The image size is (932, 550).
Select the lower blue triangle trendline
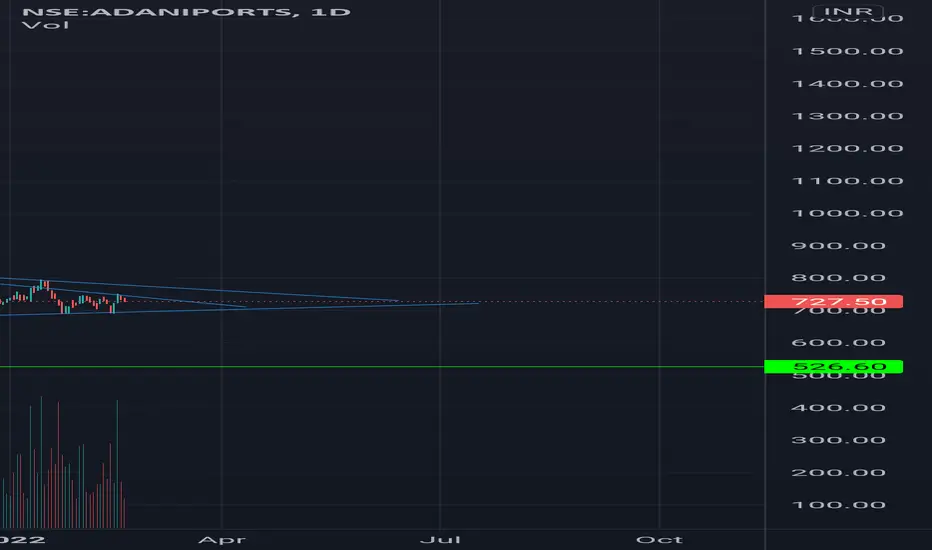(238, 309)
